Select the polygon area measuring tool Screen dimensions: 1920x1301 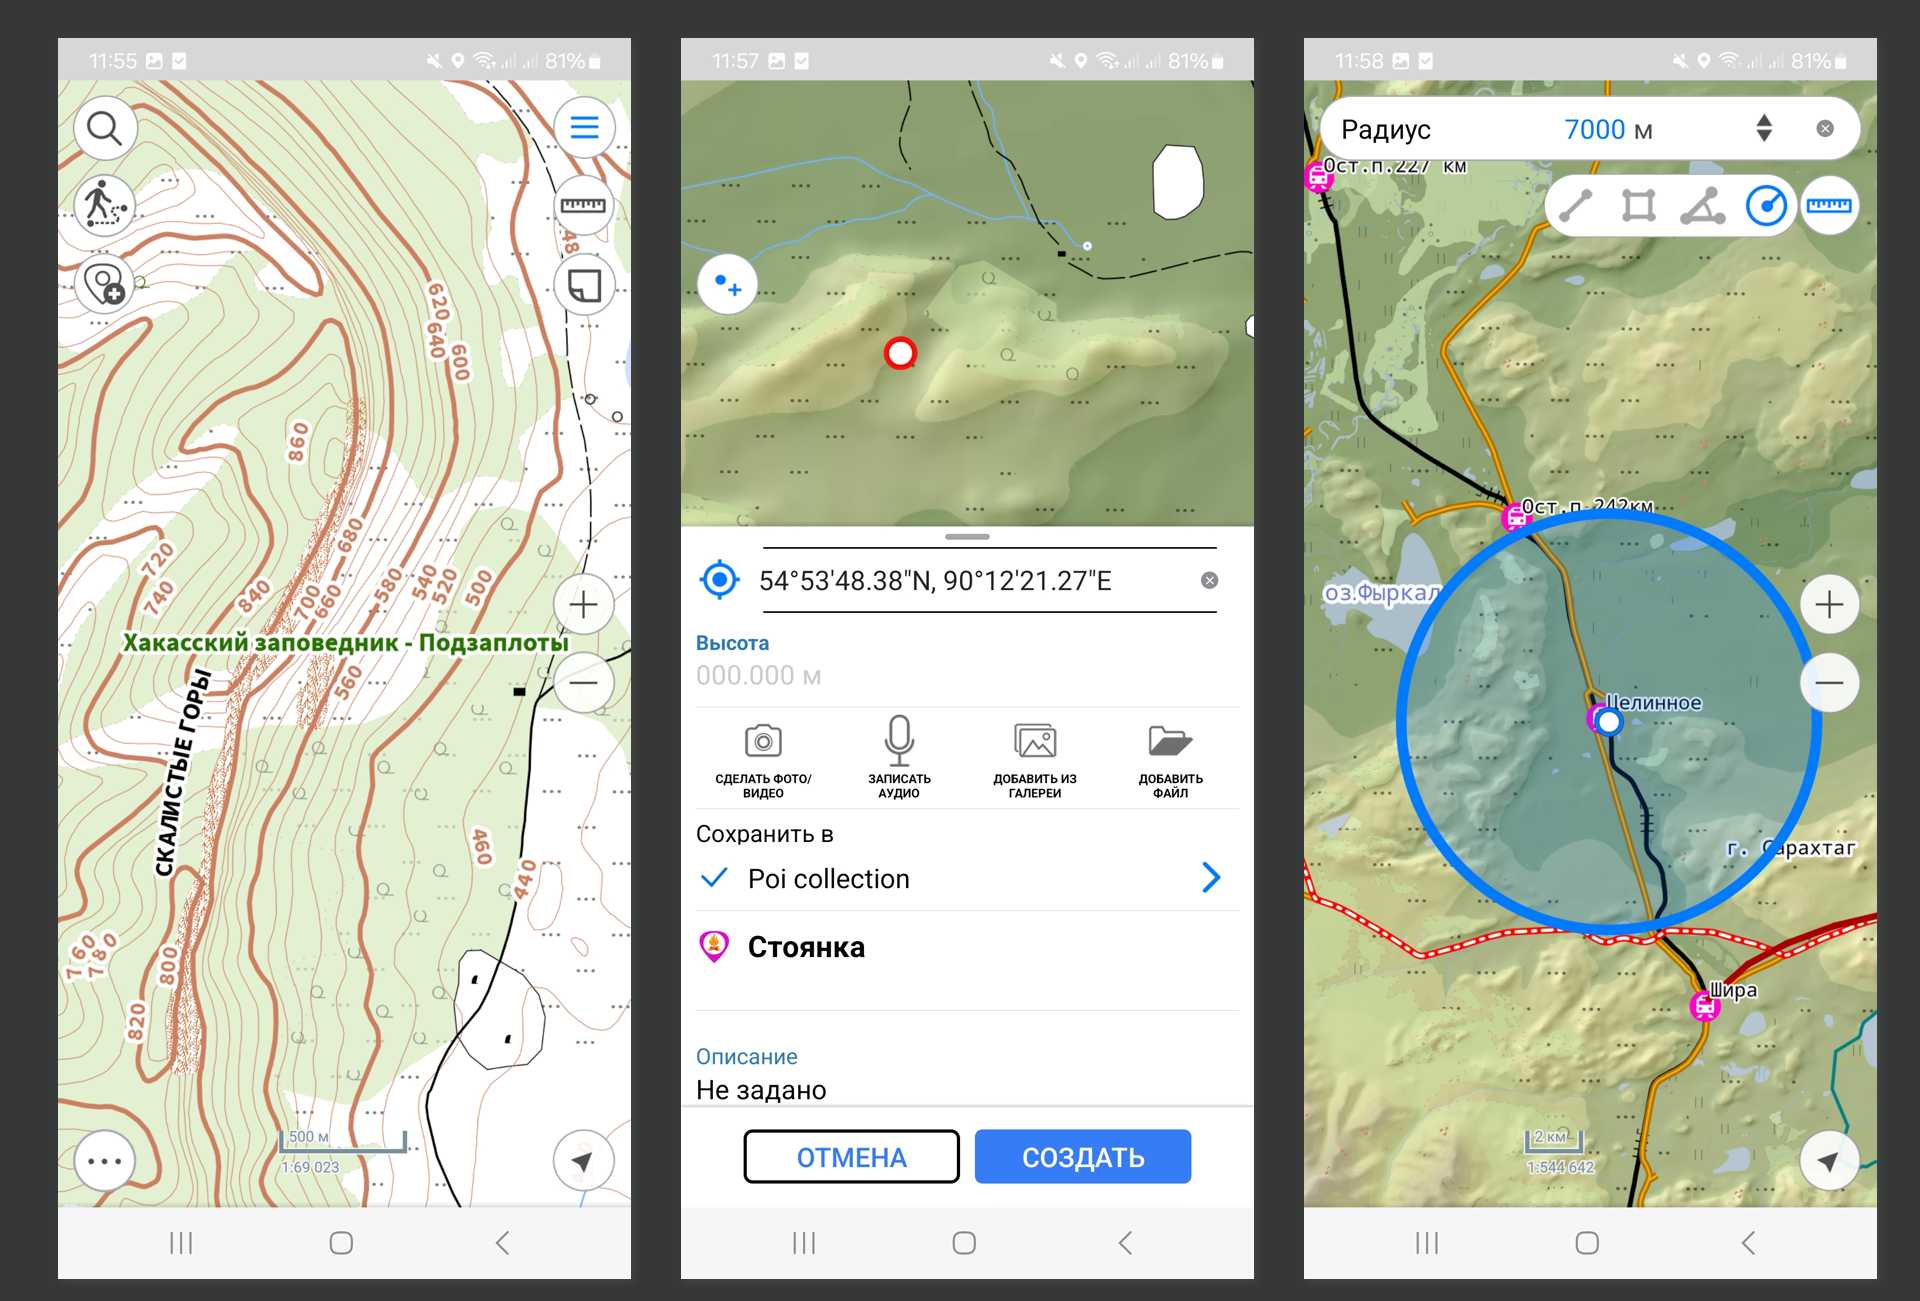(1638, 206)
